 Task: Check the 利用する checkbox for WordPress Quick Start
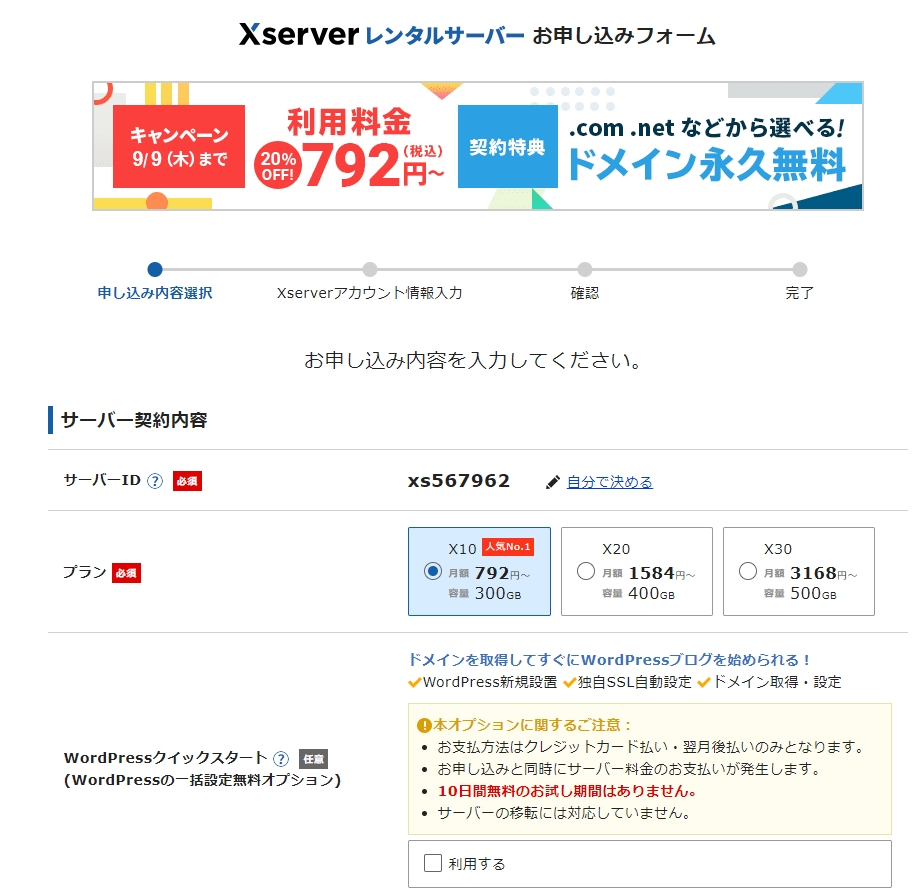[433, 863]
